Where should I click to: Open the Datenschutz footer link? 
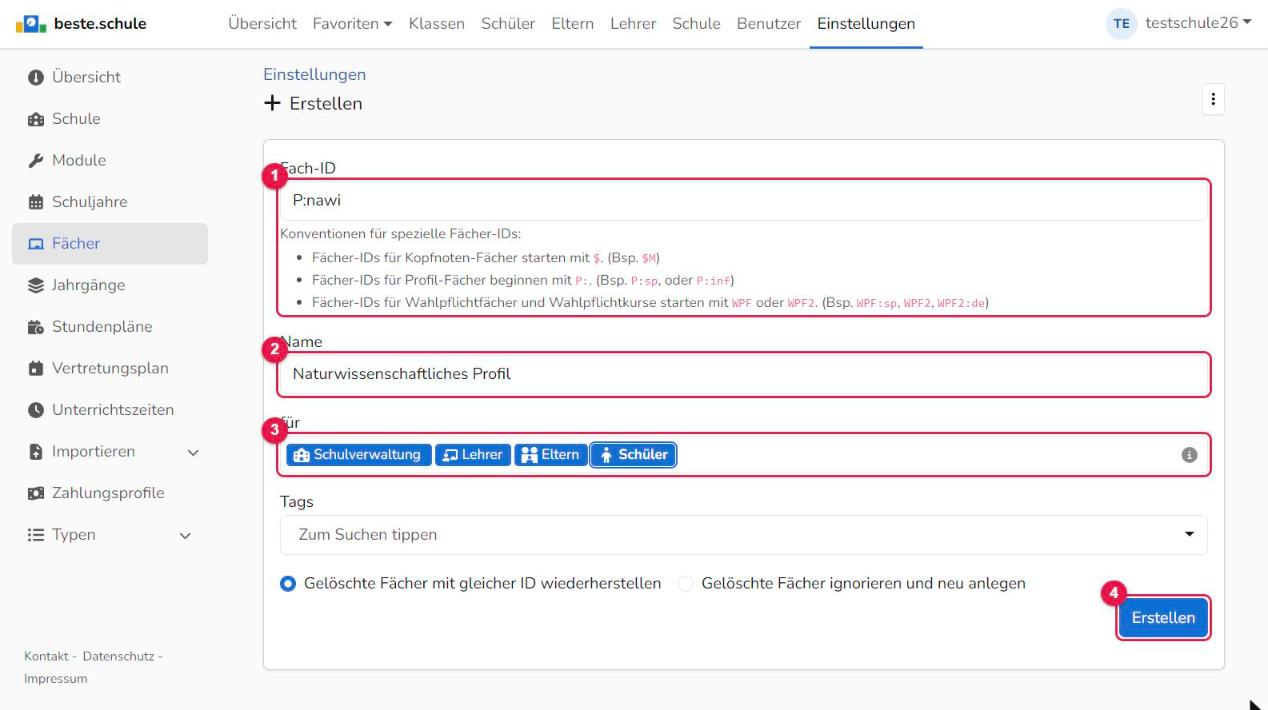click(x=117, y=656)
